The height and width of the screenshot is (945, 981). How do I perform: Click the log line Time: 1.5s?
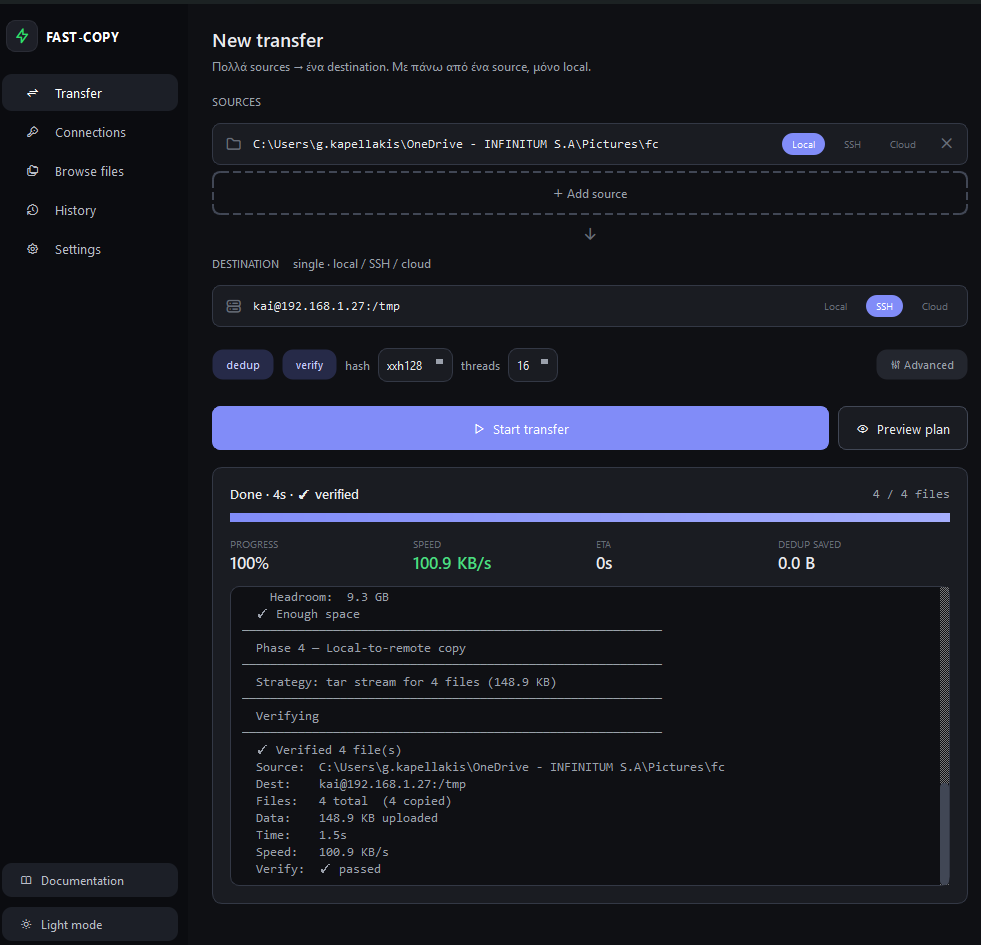click(301, 835)
